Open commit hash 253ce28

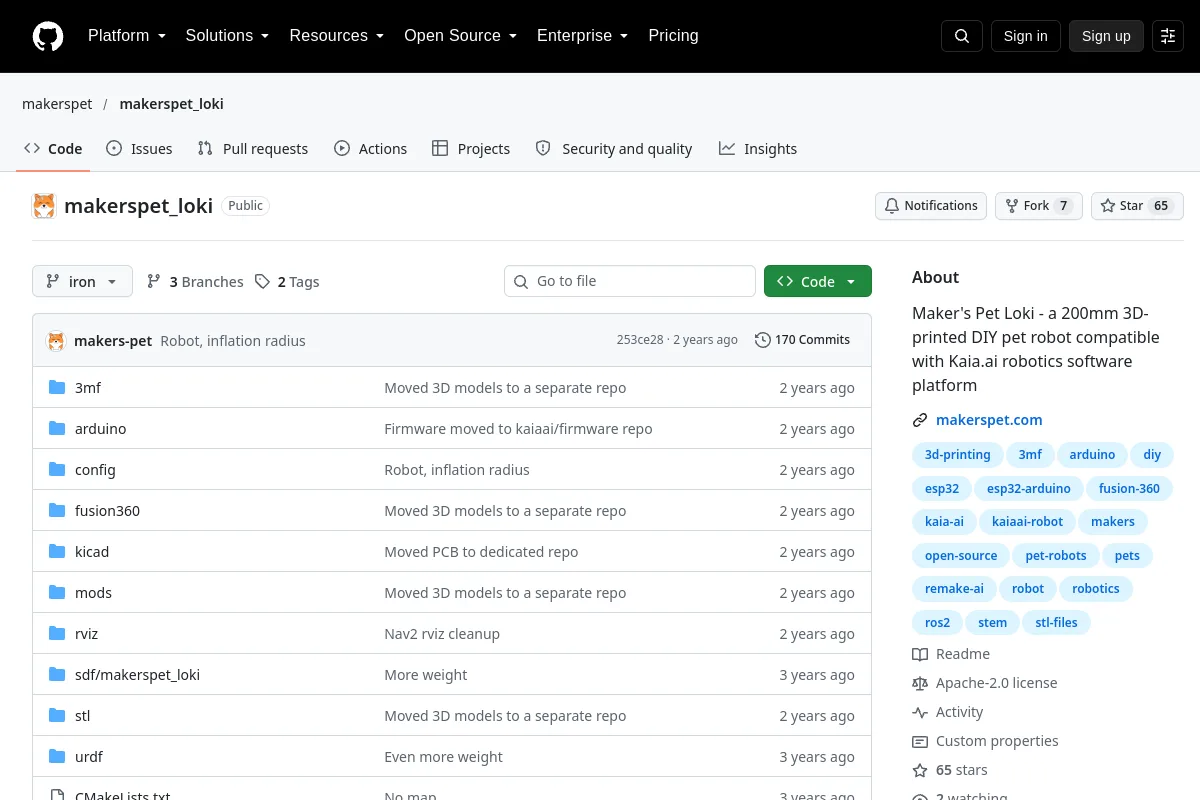coord(640,340)
